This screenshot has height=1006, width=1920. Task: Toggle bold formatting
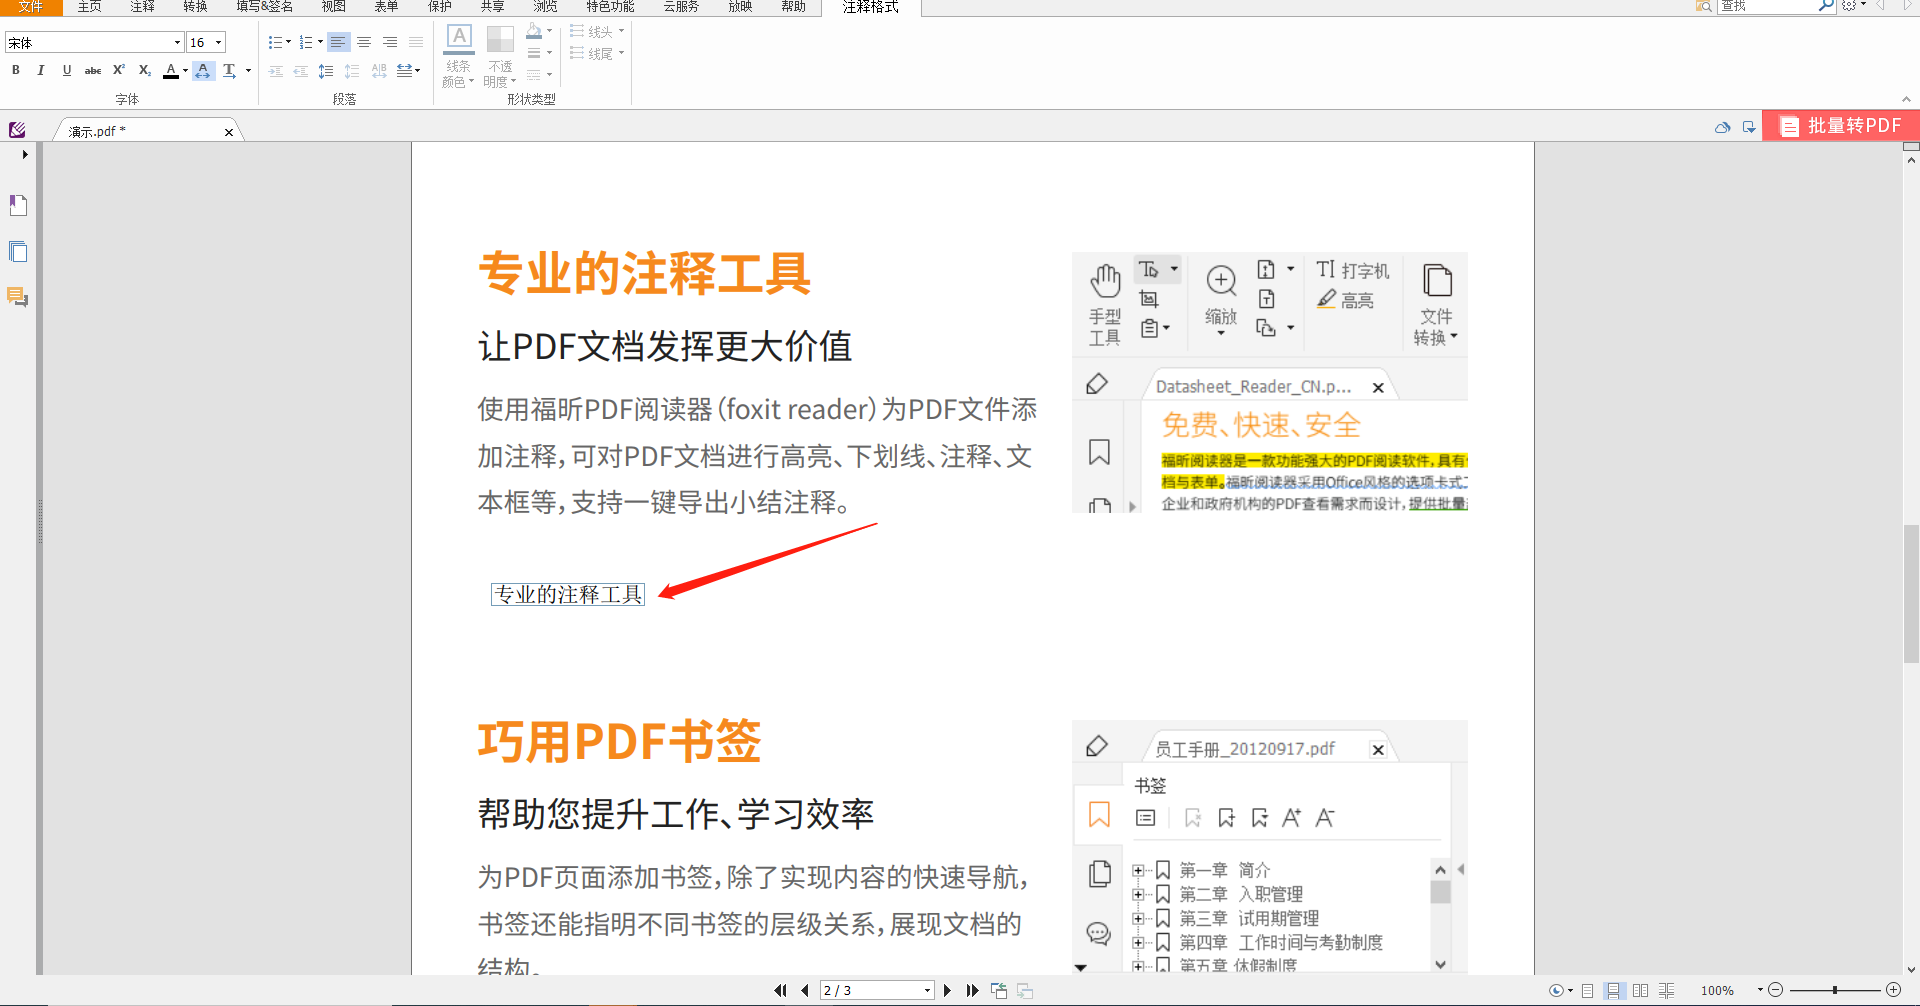point(15,70)
